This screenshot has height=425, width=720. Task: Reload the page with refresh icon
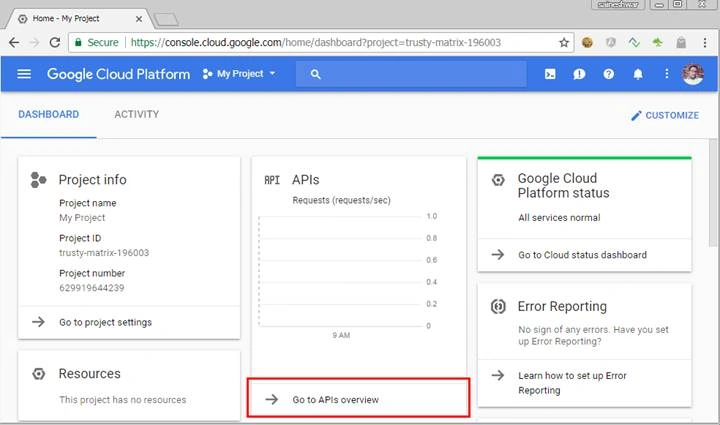[55, 43]
